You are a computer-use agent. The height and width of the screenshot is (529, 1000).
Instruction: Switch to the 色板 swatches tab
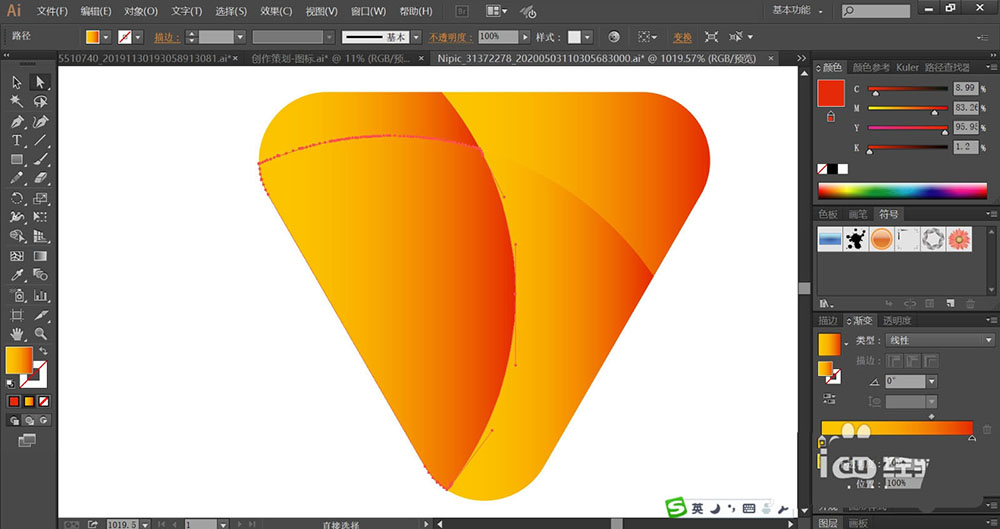point(828,214)
